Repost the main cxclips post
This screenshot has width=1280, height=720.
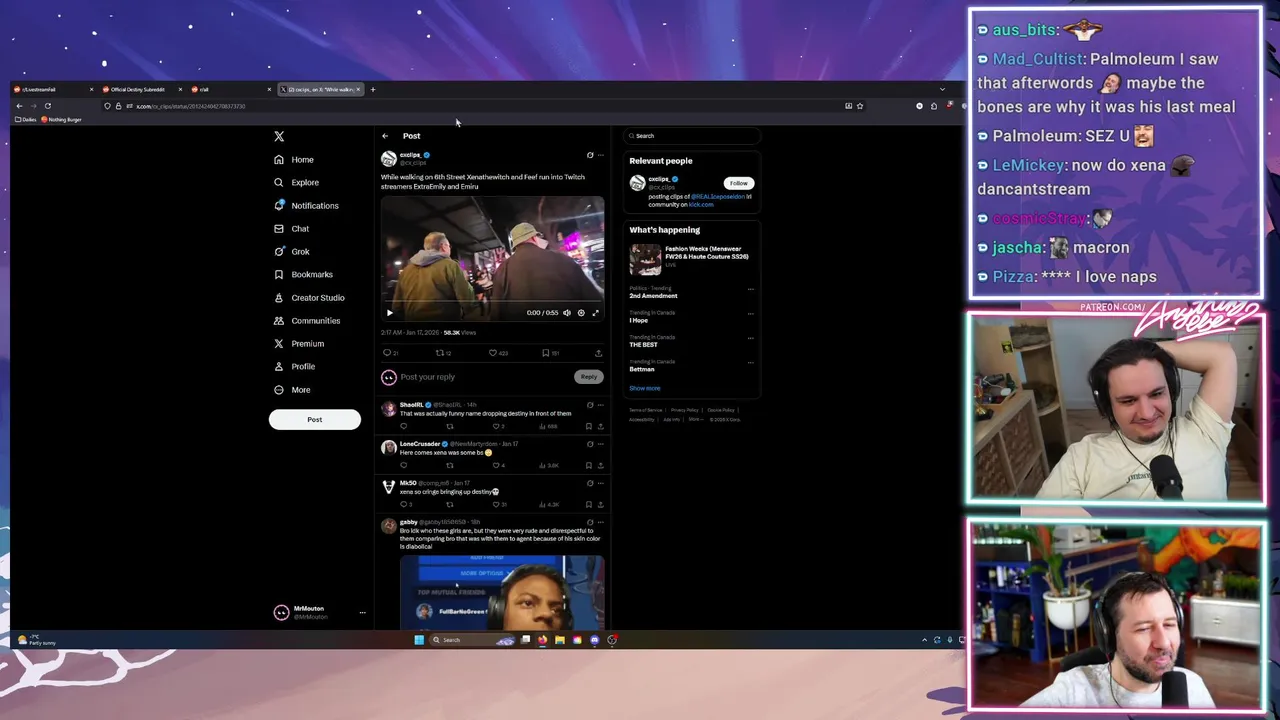440,353
